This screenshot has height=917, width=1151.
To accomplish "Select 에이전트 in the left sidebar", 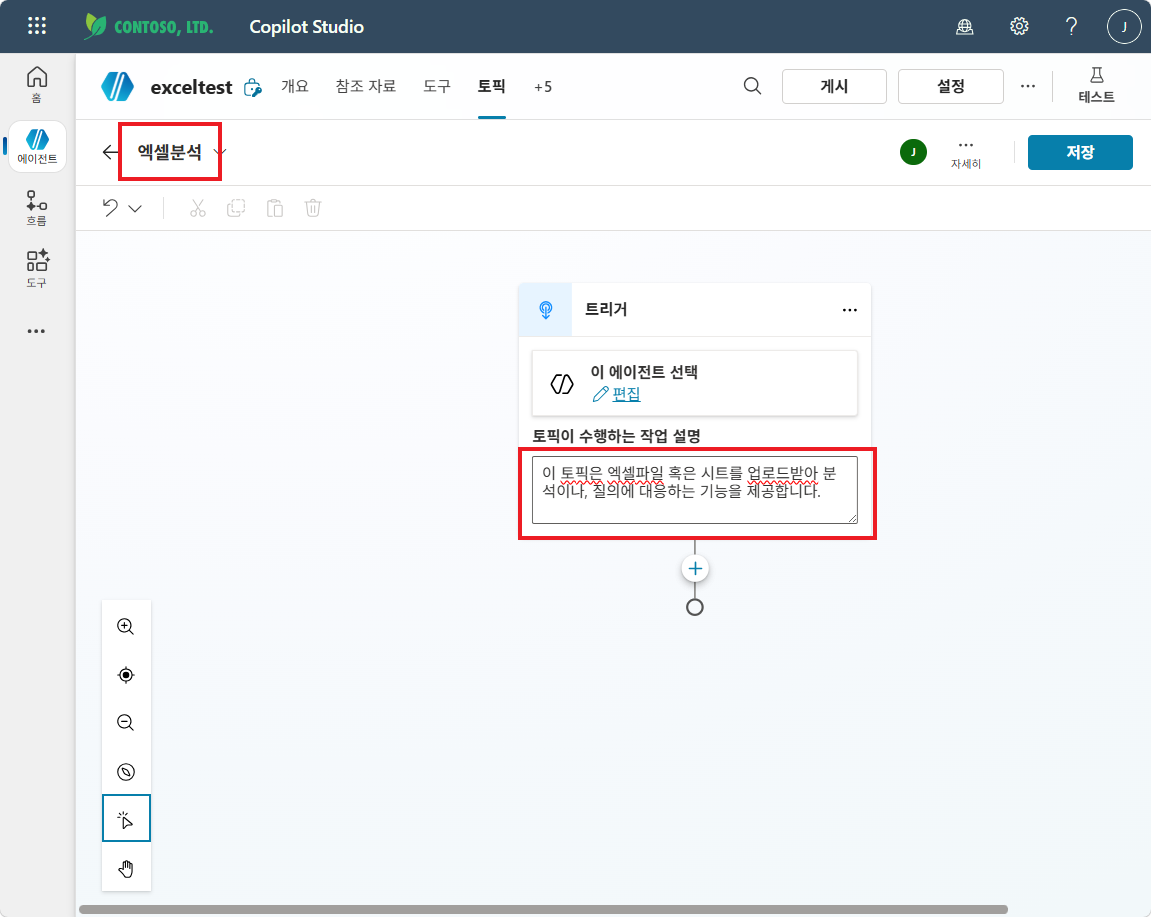I will click(x=37, y=147).
